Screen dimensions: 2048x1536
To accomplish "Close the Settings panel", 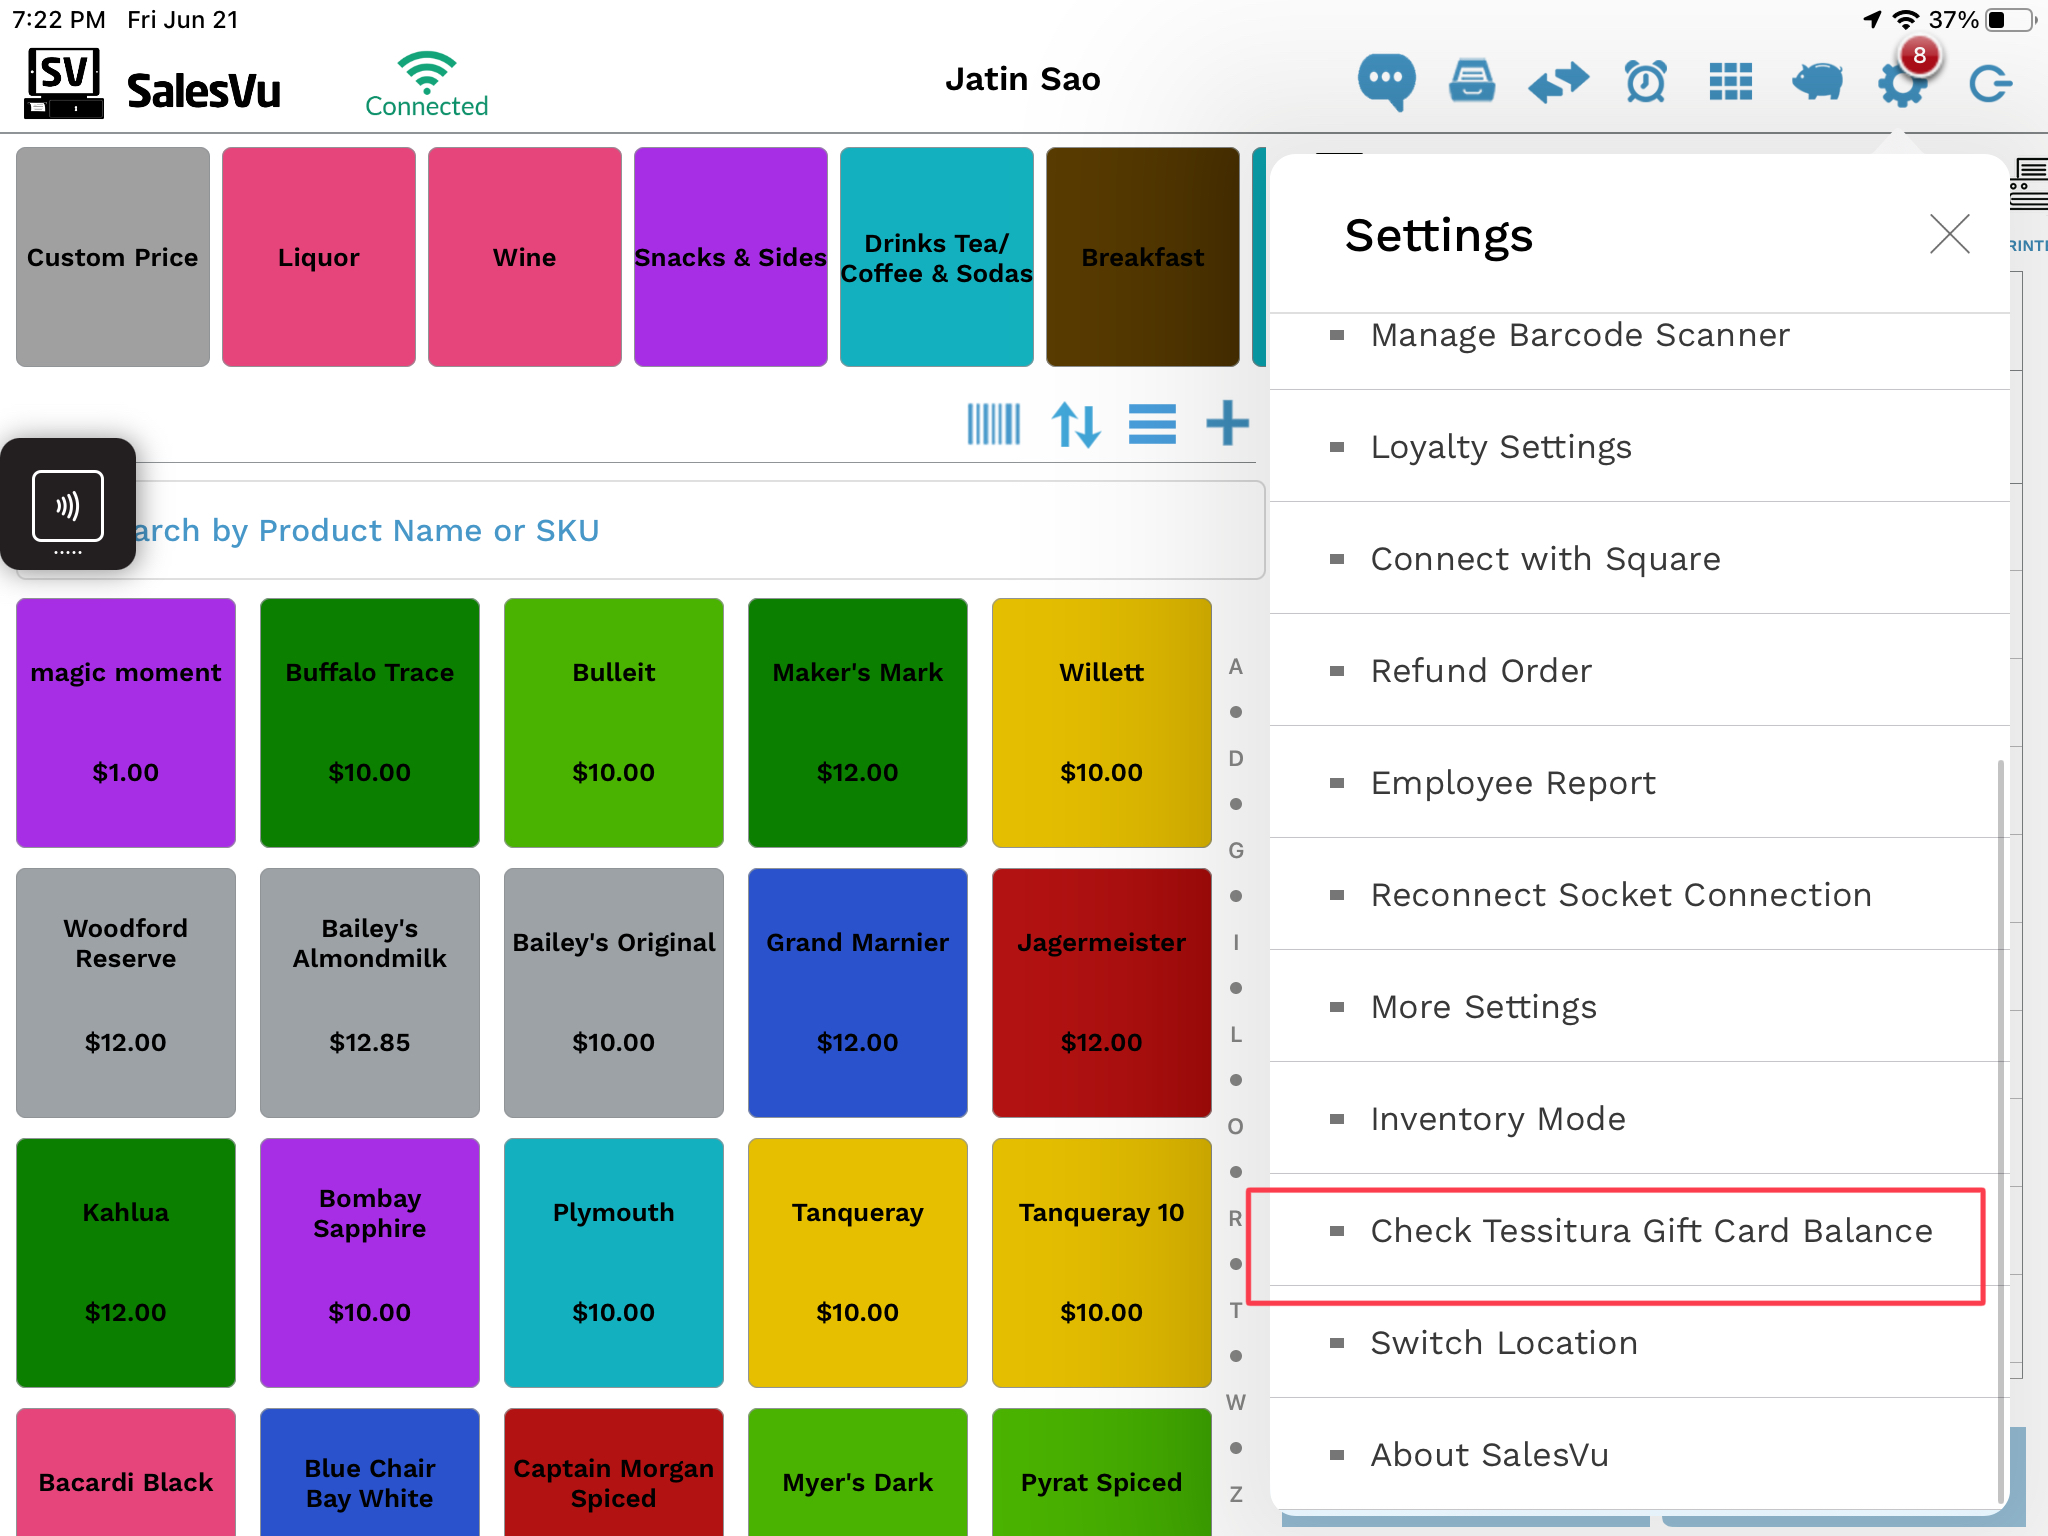I will coord(1949,235).
